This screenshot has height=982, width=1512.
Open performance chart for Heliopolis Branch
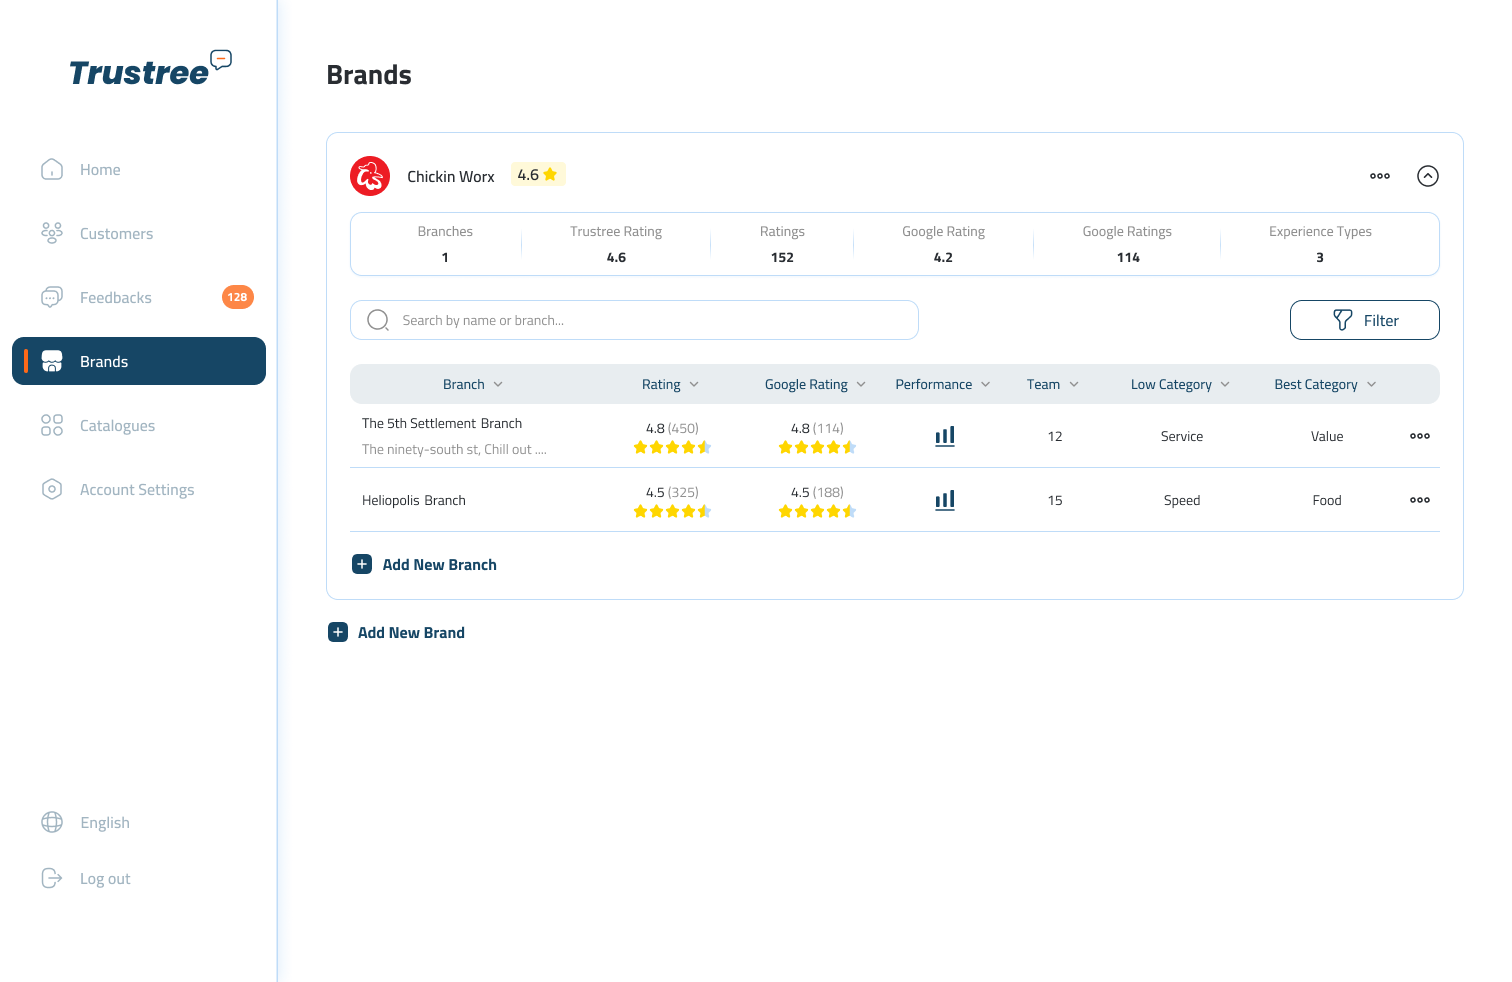click(944, 500)
